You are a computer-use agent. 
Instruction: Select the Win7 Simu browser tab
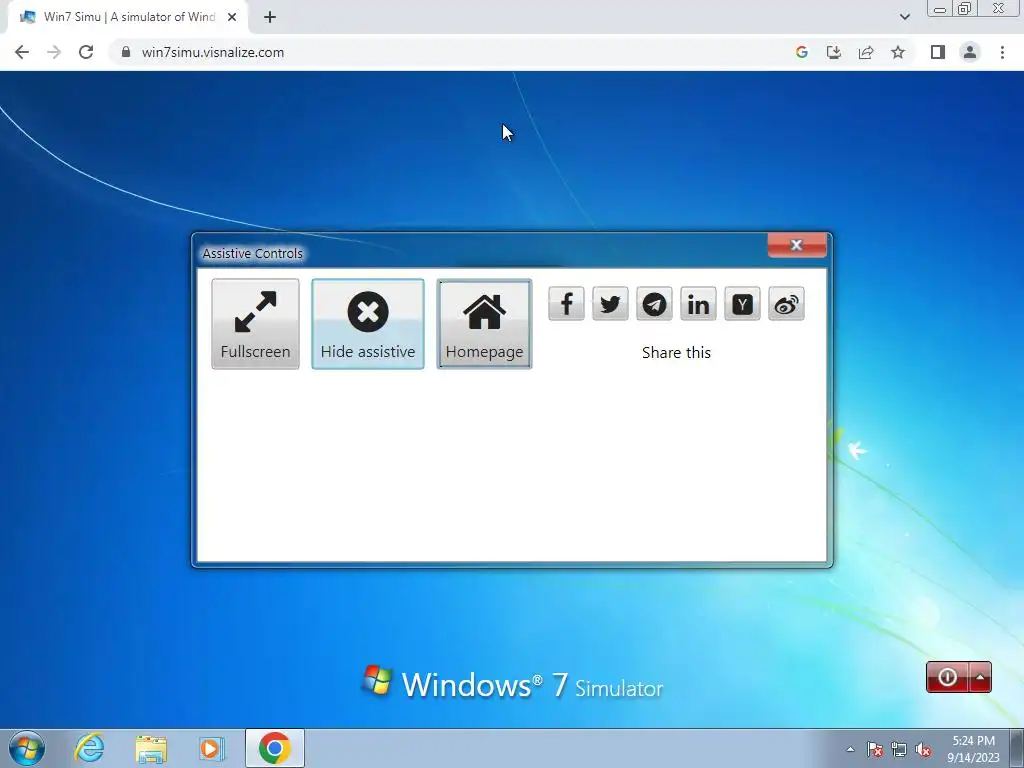[x=127, y=17]
